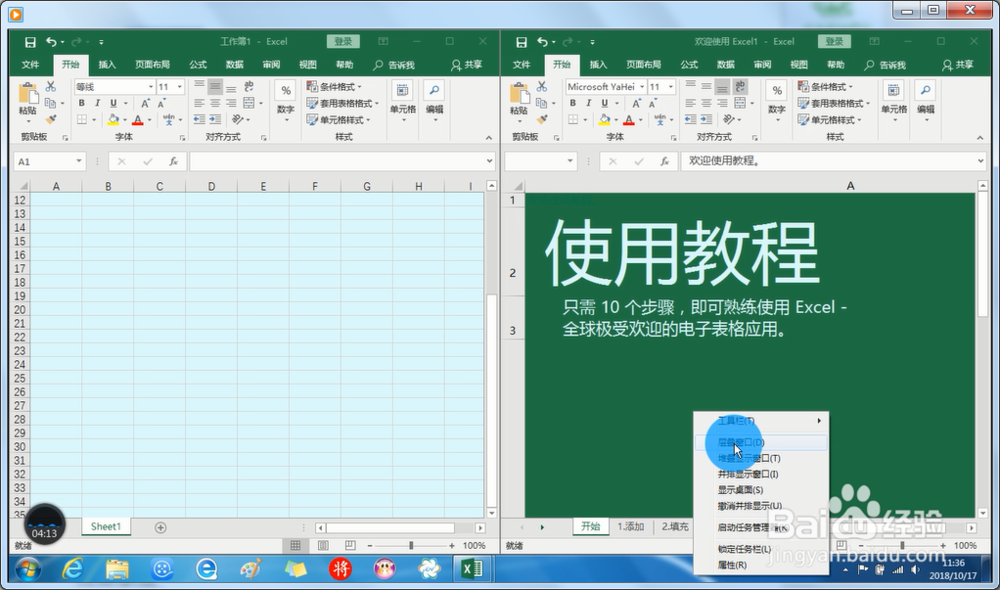The image size is (1000, 590).
Task: Click the Windows Start button
Action: pos(28,569)
